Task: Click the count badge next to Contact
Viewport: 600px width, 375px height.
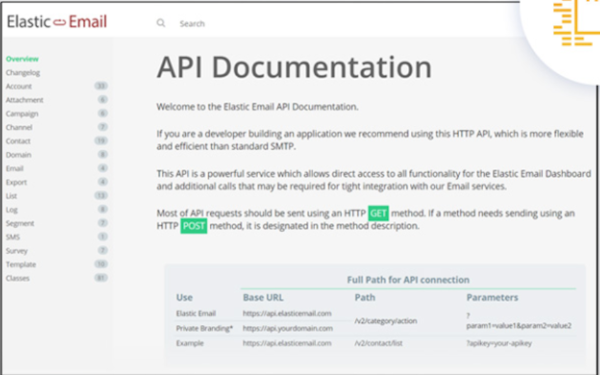Action: point(101,141)
